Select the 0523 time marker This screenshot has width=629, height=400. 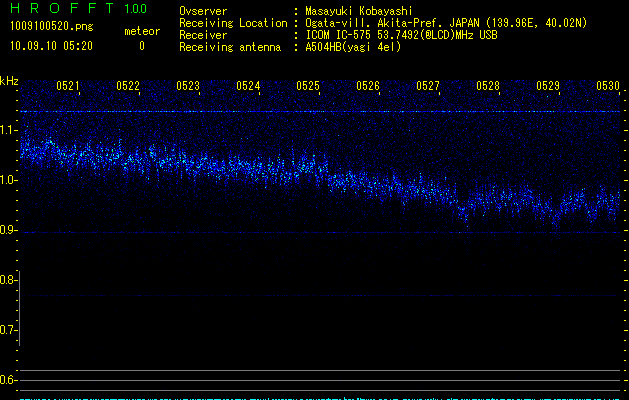[x=188, y=86]
